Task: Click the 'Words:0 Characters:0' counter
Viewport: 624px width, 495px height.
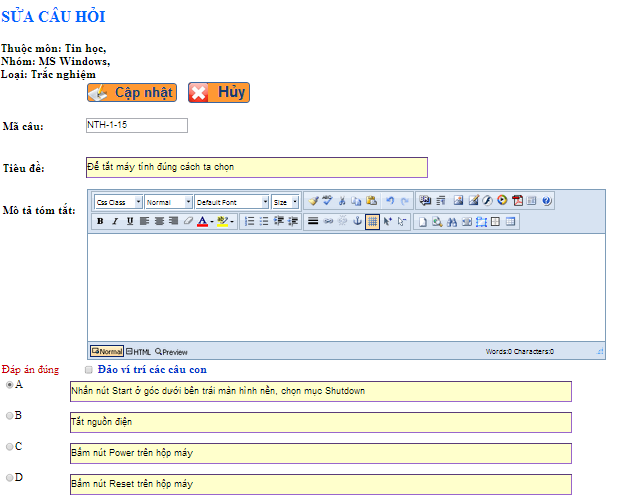Action: 519,351
